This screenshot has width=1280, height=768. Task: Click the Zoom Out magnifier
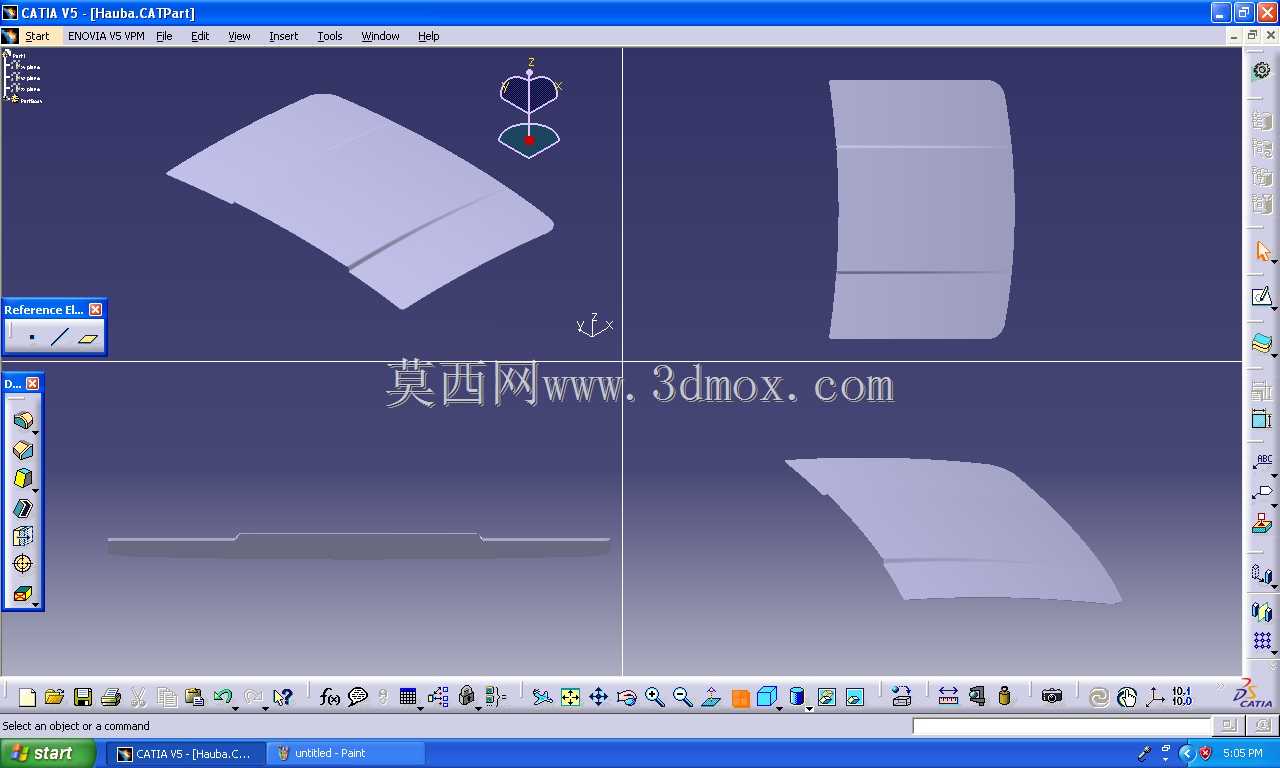pos(683,697)
